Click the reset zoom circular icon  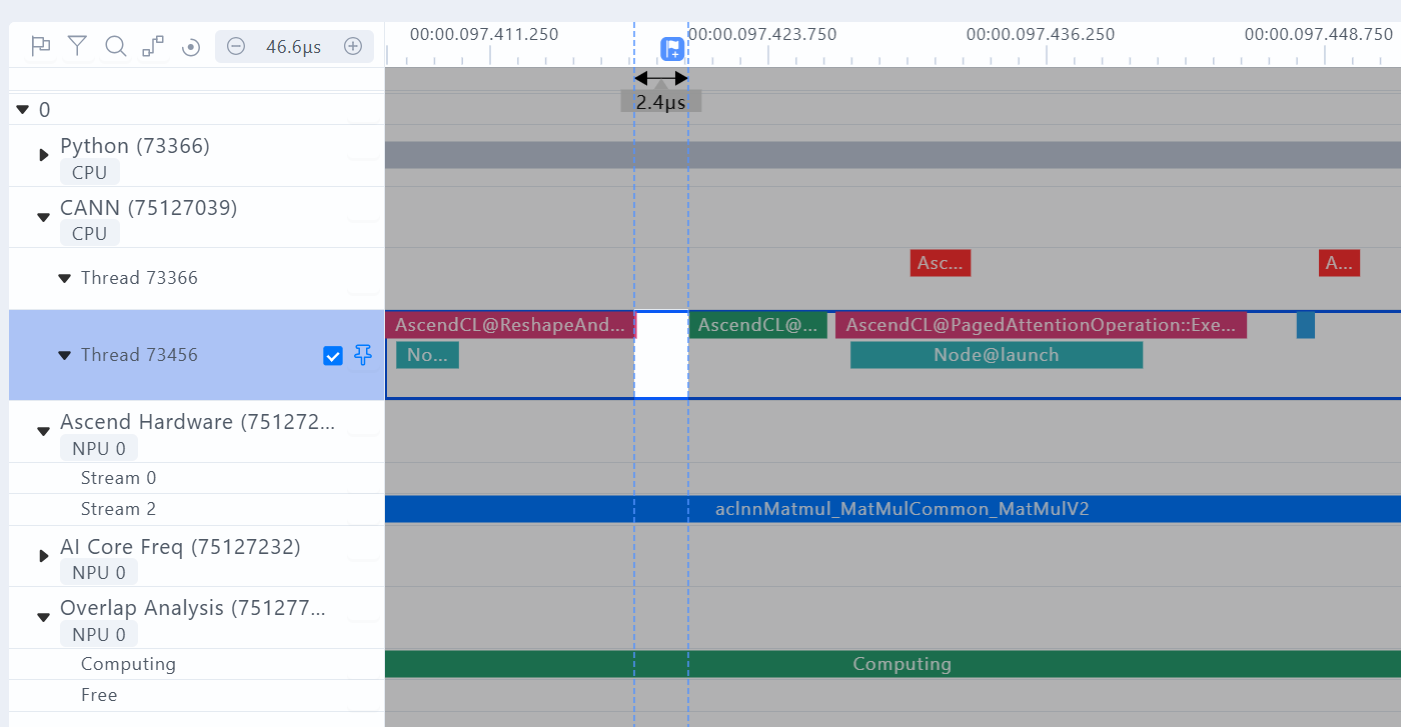coord(191,47)
